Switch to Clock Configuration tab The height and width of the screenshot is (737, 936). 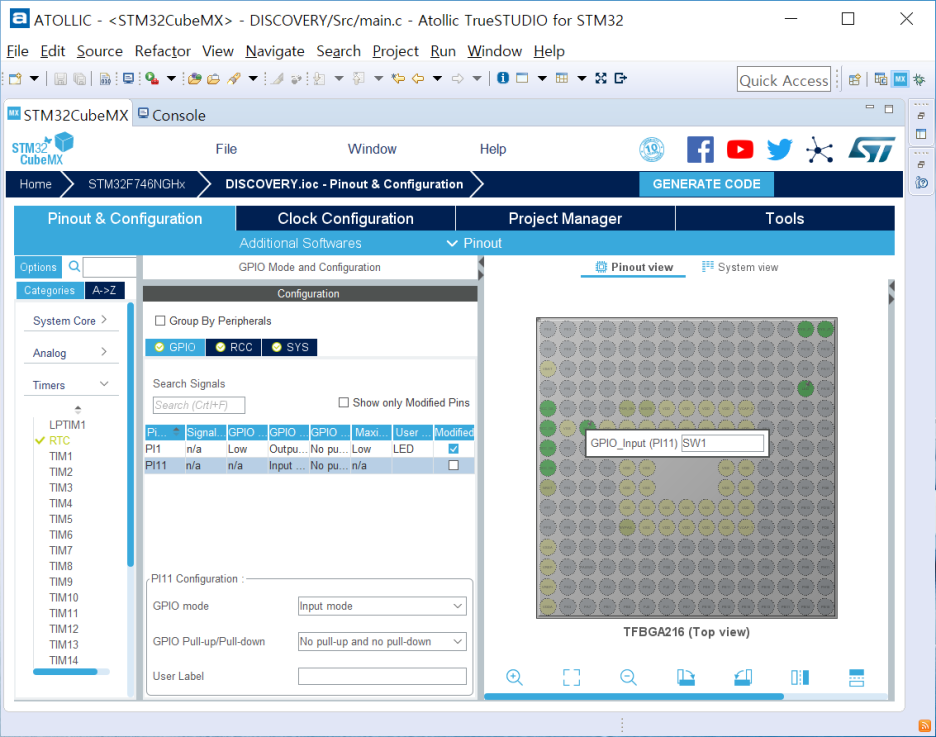click(x=346, y=218)
